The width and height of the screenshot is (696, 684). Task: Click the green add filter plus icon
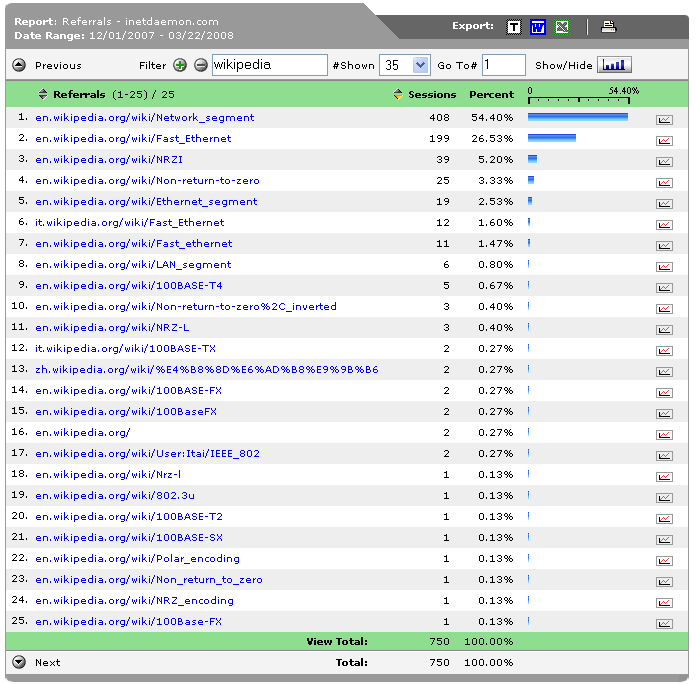(180, 66)
